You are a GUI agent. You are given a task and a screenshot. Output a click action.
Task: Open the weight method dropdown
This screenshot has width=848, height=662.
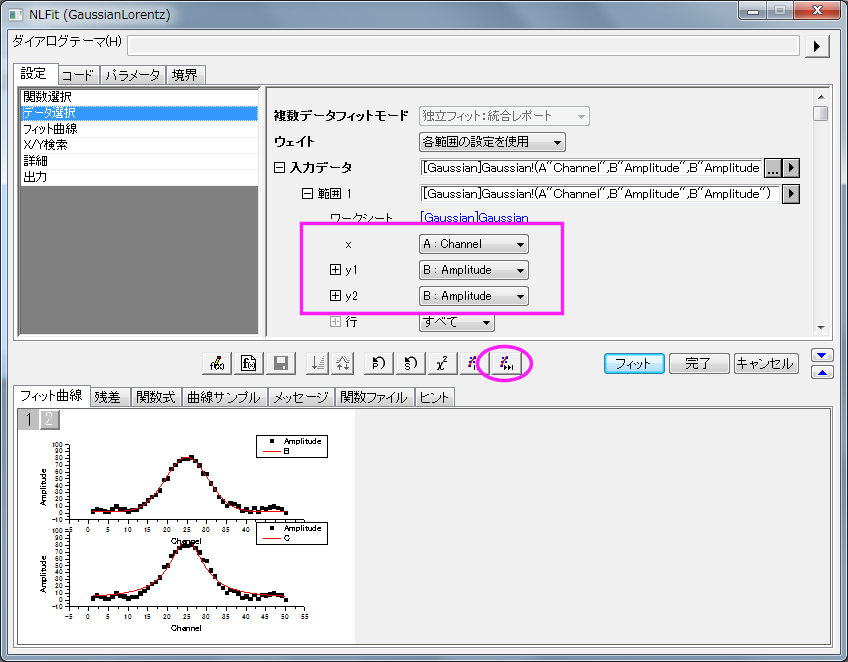coord(492,142)
